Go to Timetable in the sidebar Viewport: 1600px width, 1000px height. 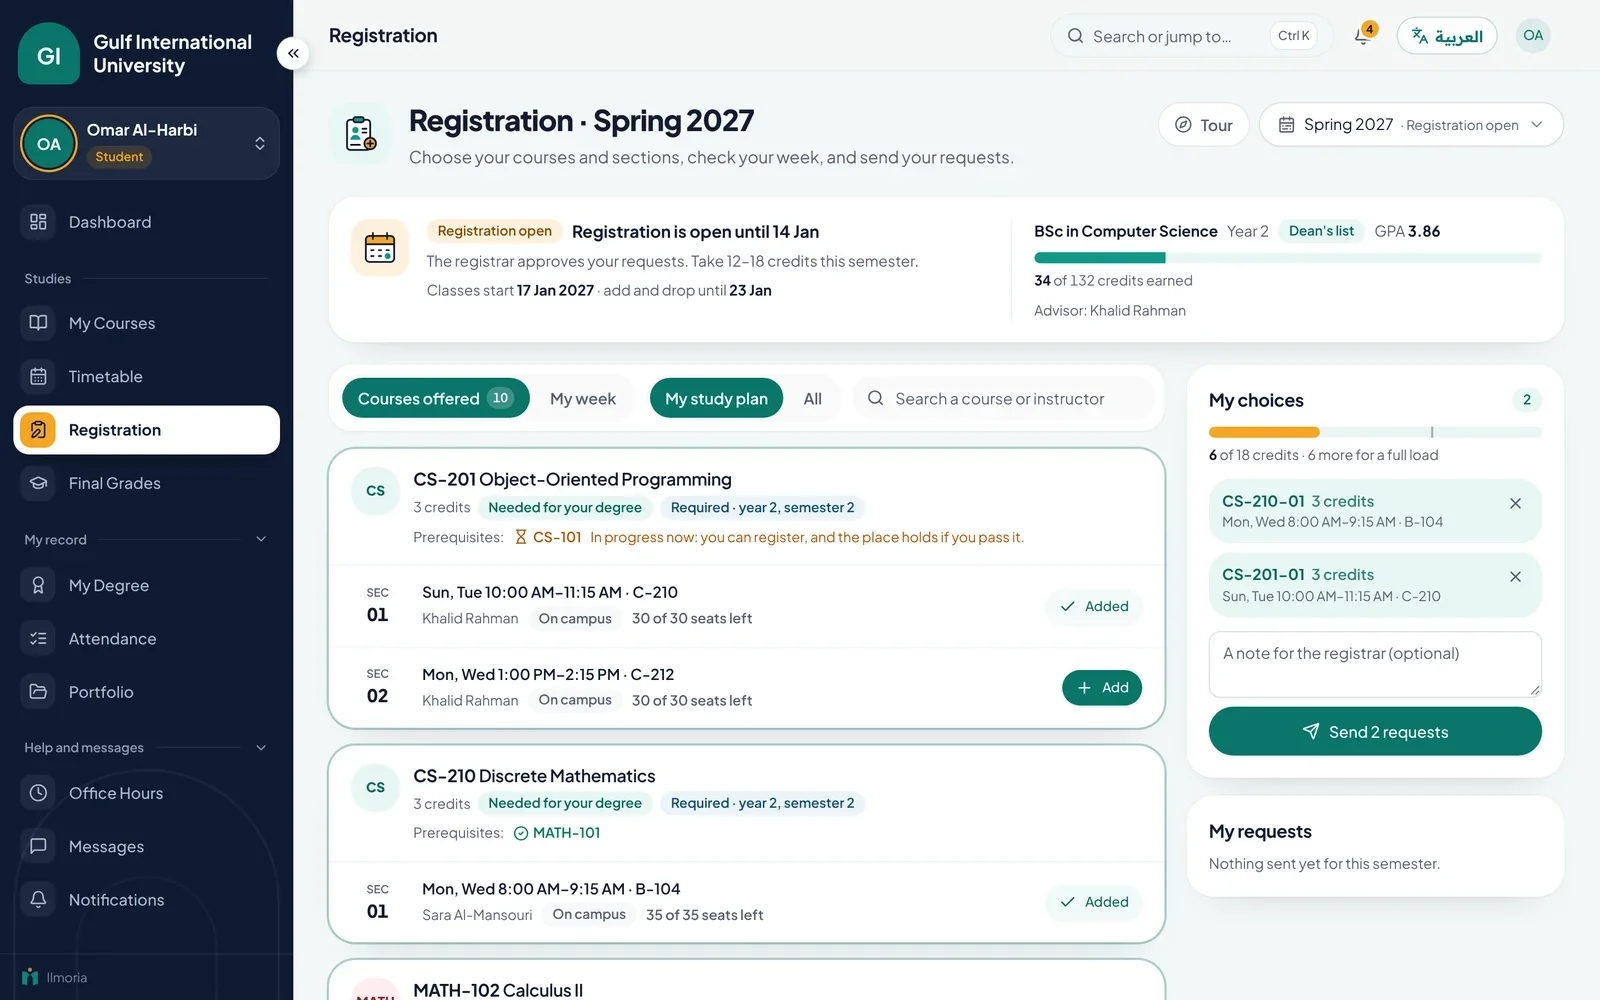pos(146,376)
